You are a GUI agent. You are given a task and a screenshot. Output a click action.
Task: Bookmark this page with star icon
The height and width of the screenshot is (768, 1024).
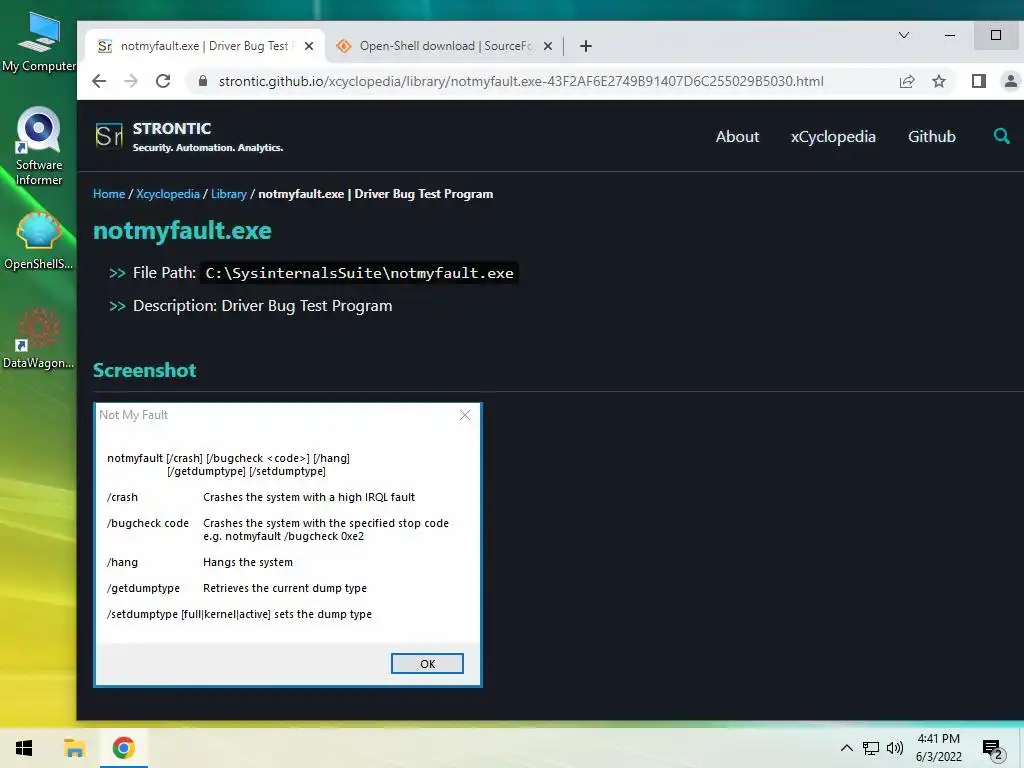click(938, 81)
